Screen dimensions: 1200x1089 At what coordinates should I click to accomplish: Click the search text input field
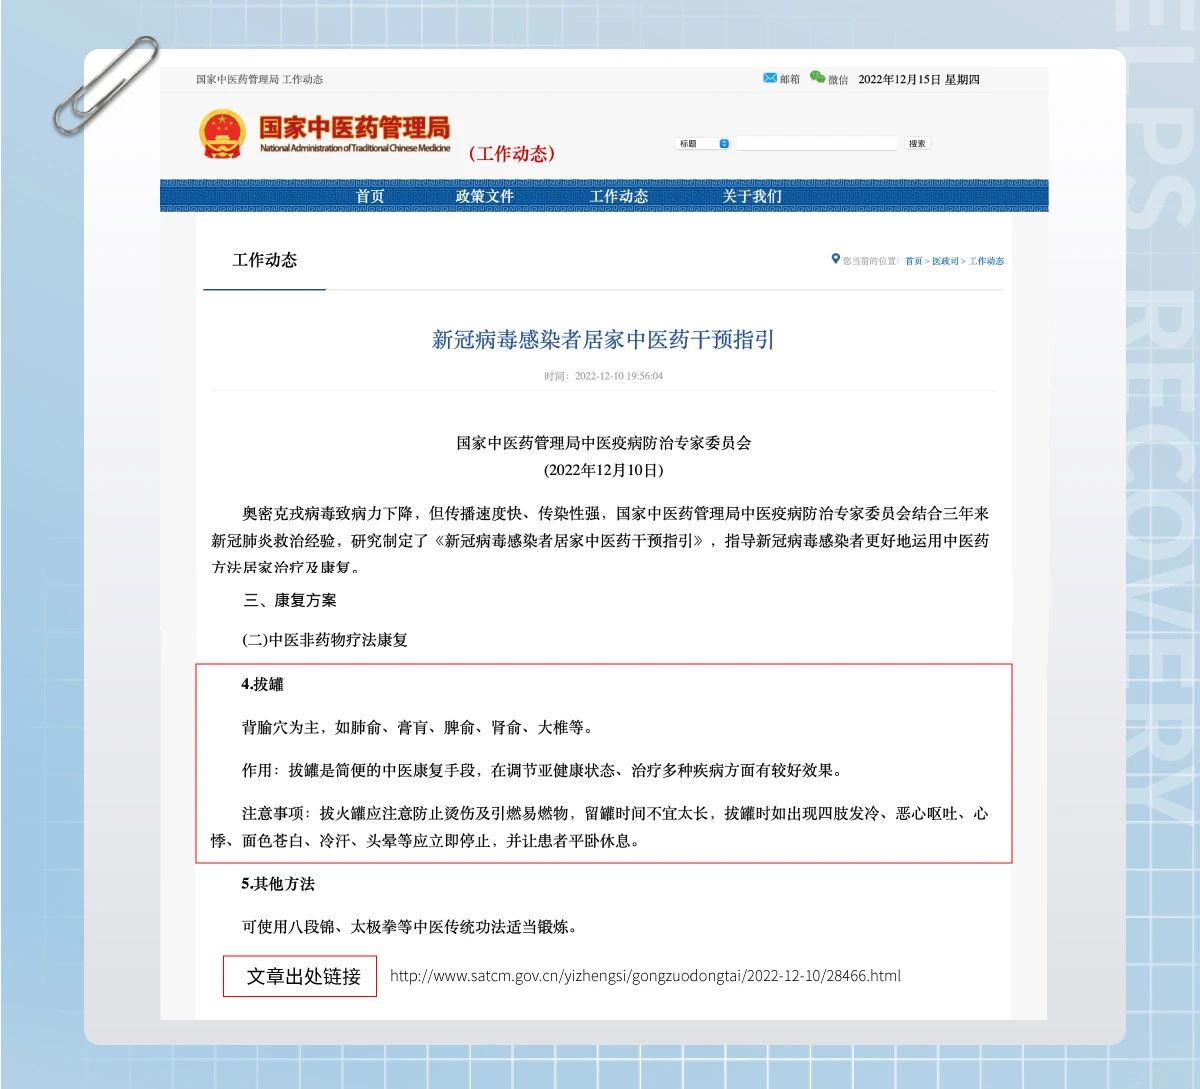[x=816, y=144]
